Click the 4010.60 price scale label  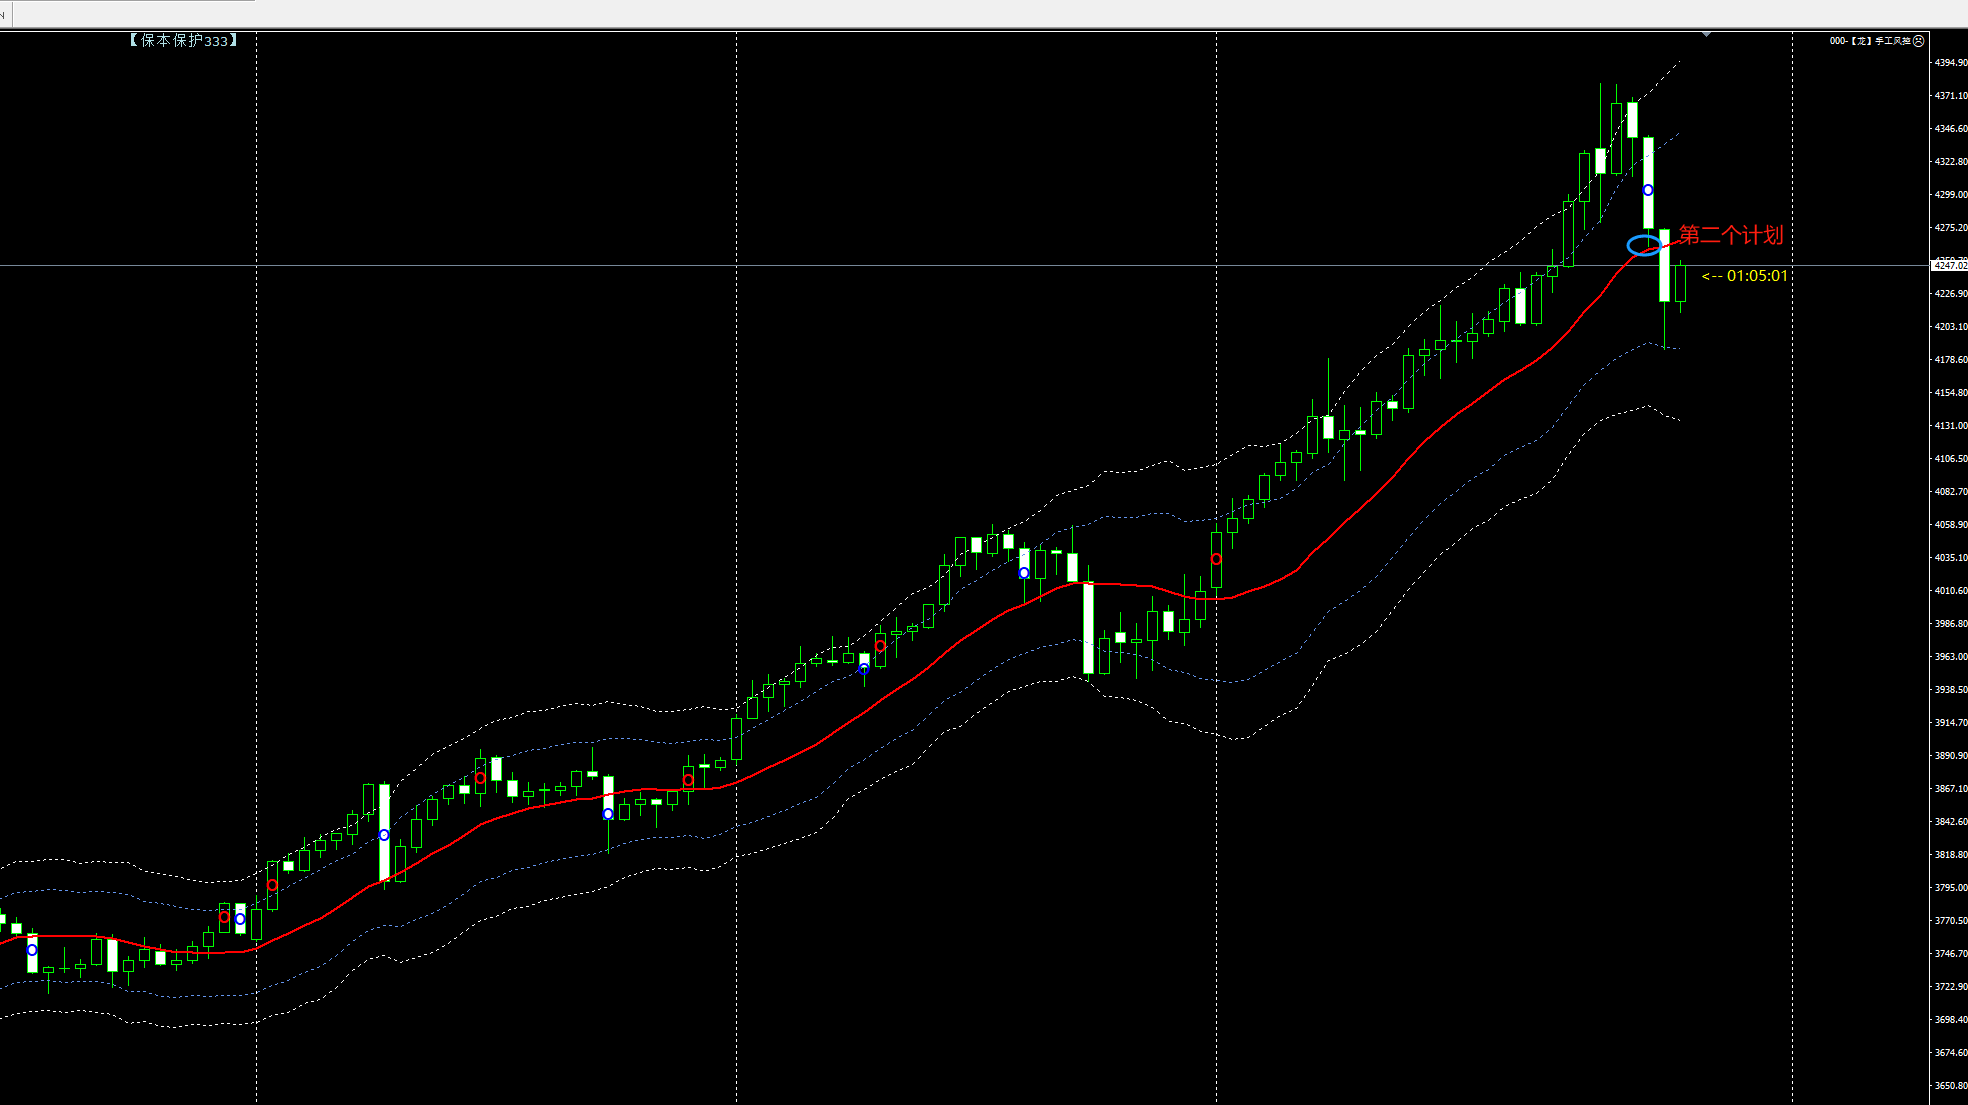pyautogui.click(x=1950, y=590)
